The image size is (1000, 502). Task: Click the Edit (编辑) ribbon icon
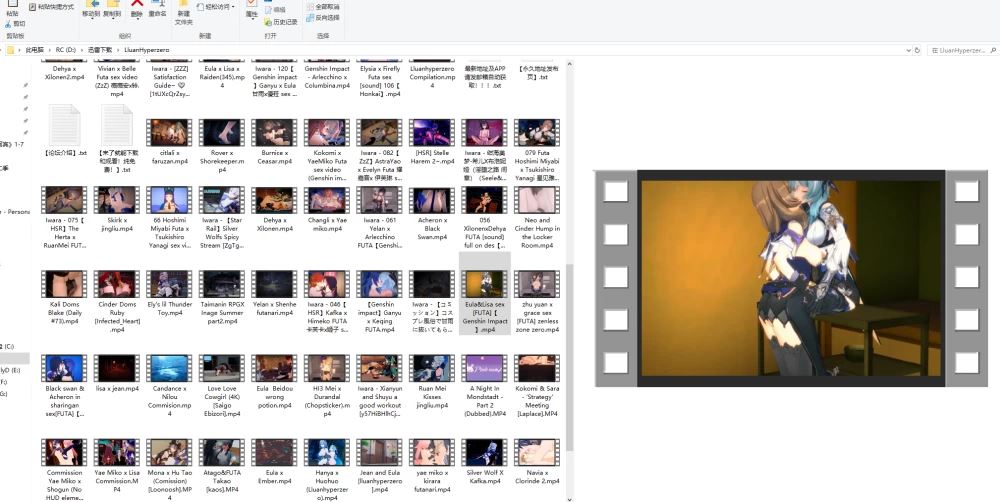[268, 10]
